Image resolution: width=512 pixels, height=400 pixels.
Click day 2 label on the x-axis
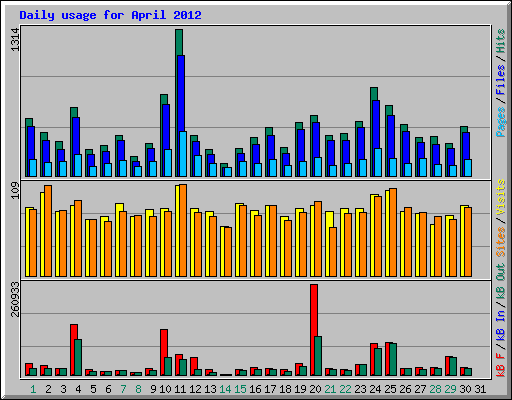[x=48, y=389]
